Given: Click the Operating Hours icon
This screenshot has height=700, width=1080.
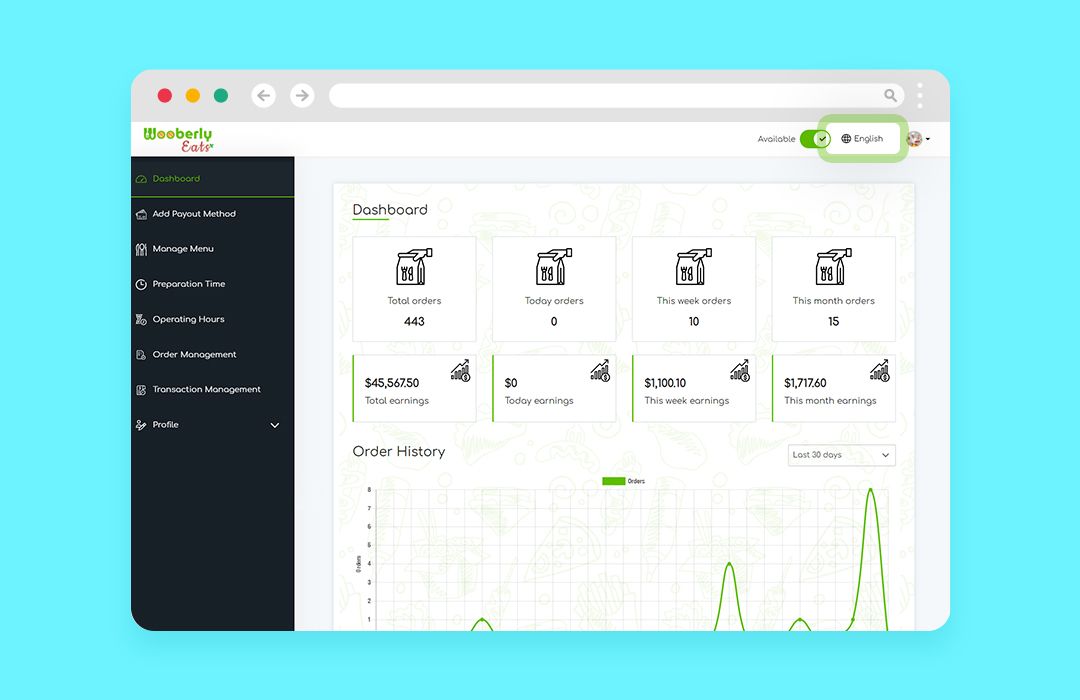Looking at the screenshot, I should 141,320.
